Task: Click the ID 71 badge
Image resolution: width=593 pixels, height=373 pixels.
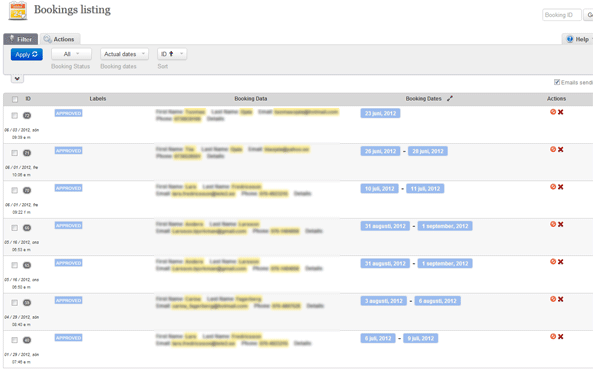Action: pos(27,153)
